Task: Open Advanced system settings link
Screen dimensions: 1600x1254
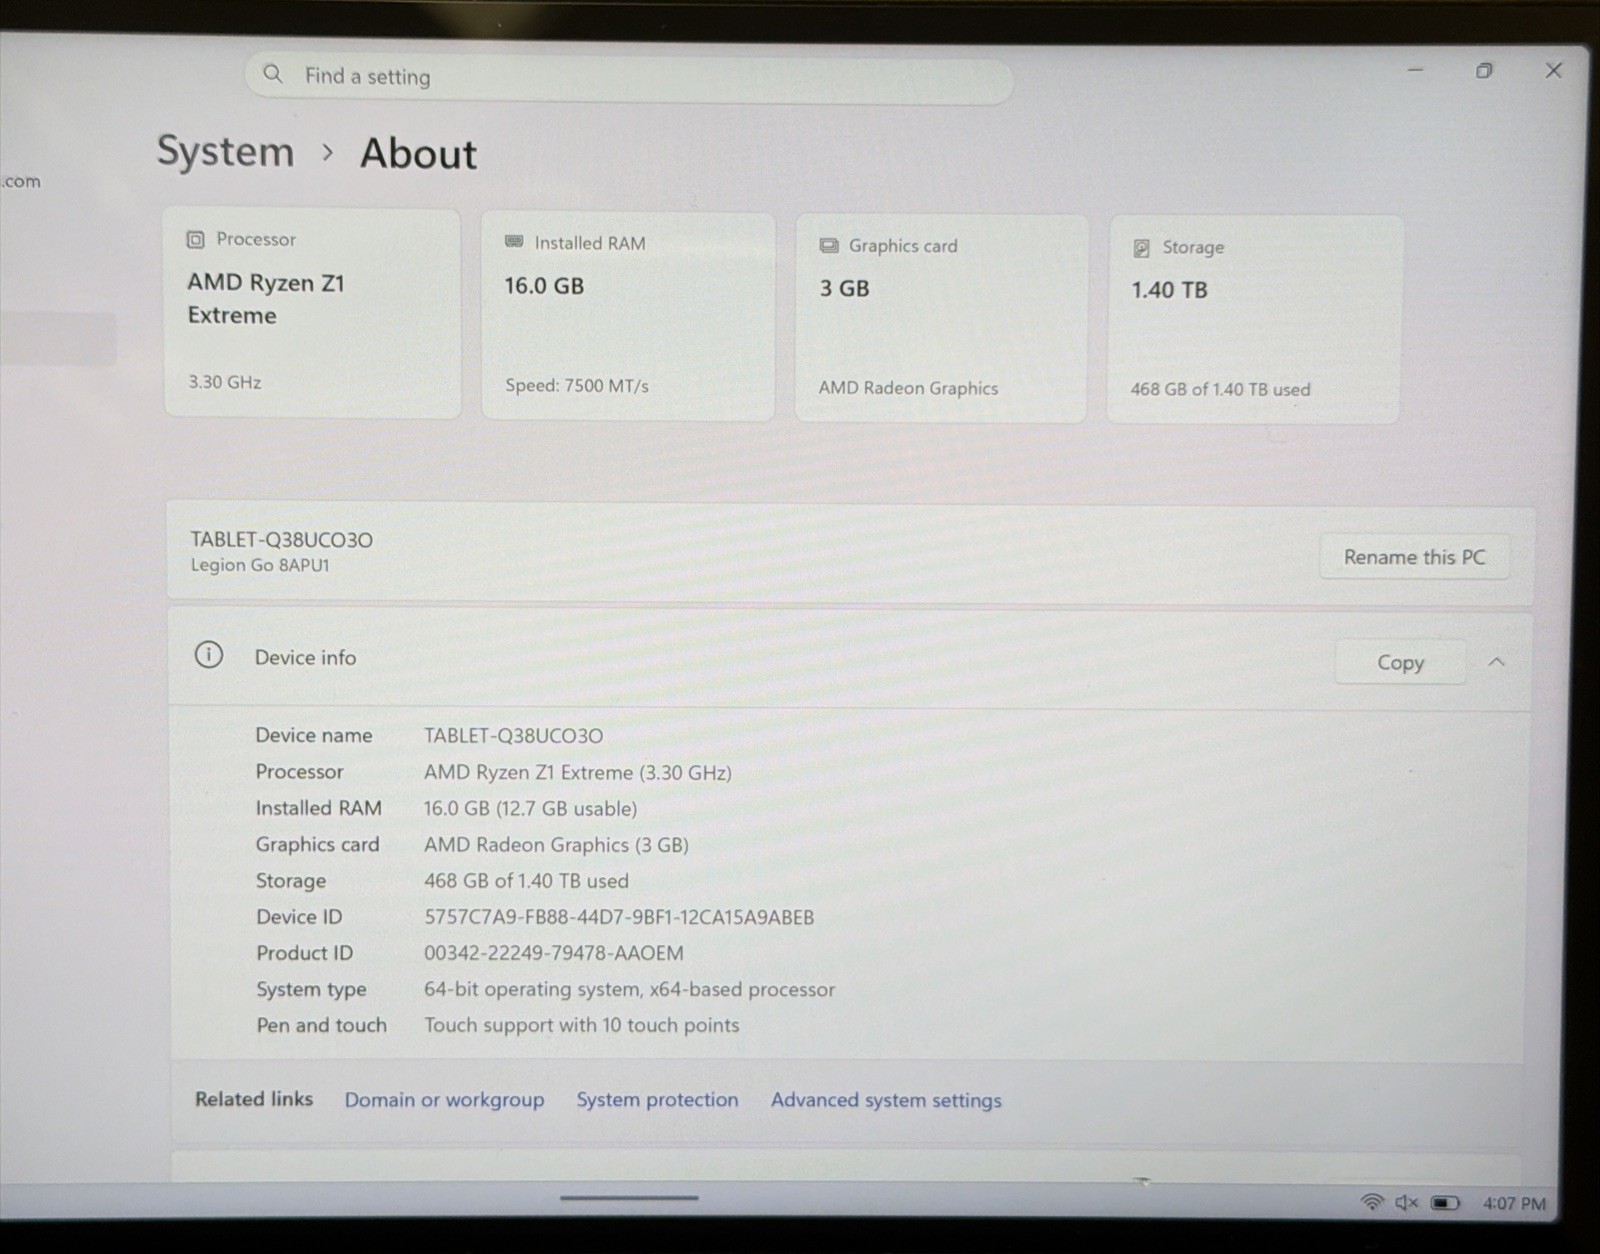Action: [x=886, y=1100]
